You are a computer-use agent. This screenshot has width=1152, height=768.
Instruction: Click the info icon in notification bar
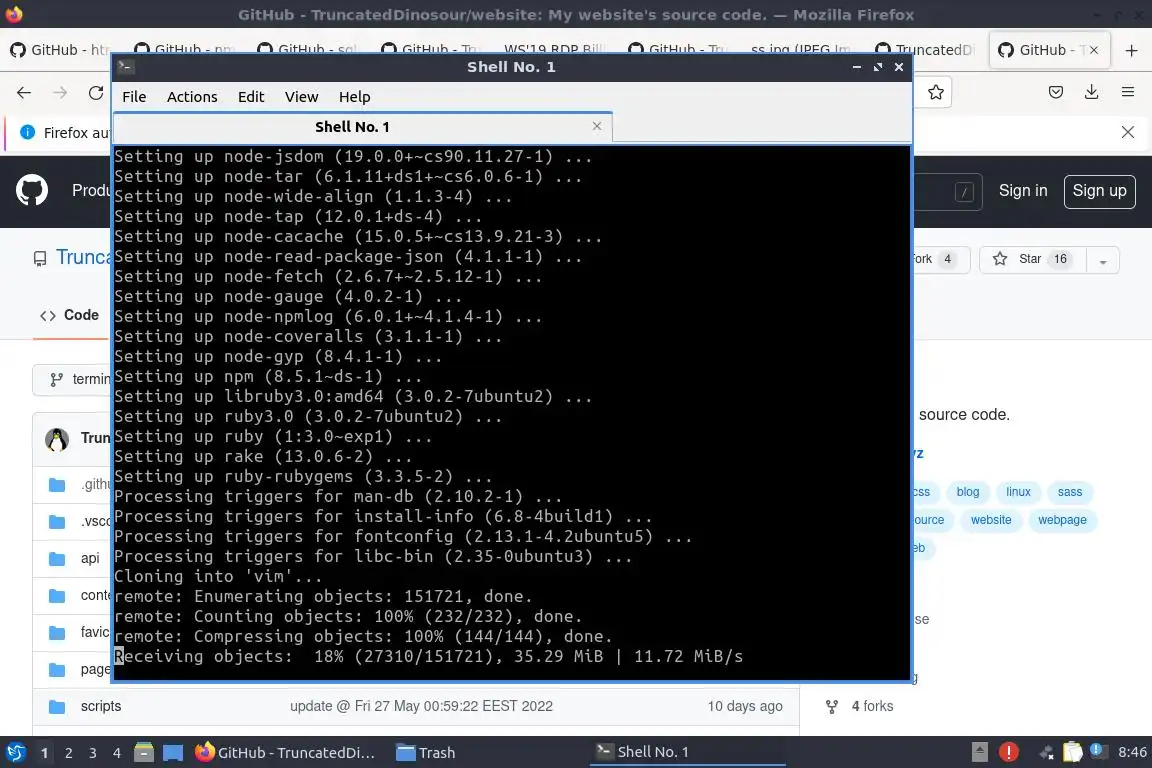[x=27, y=132]
